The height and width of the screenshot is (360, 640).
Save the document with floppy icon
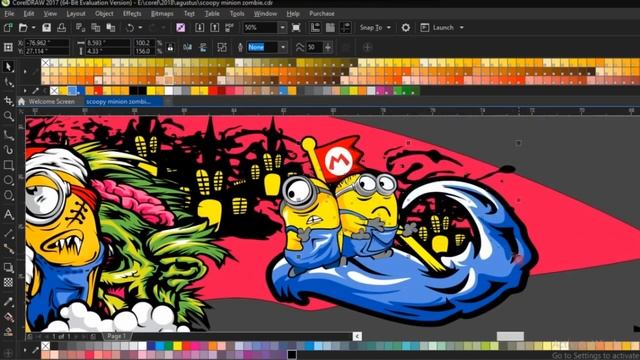point(47,27)
